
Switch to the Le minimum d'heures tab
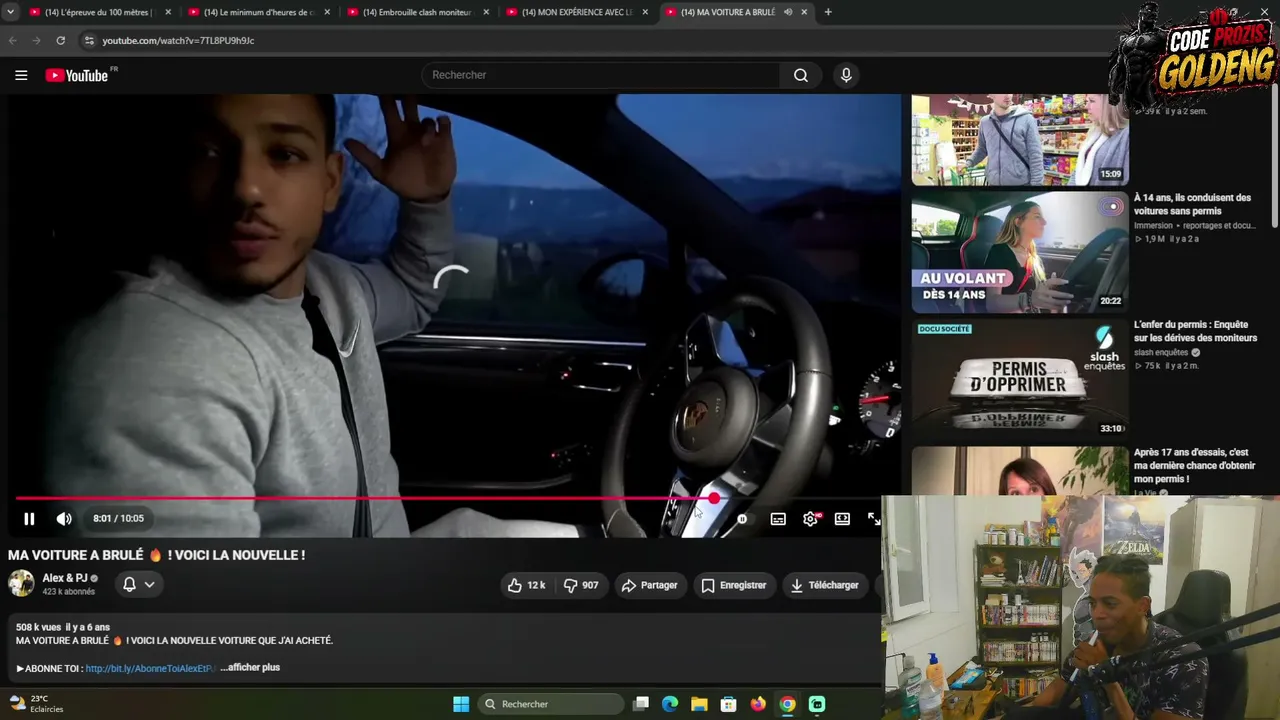click(x=258, y=12)
